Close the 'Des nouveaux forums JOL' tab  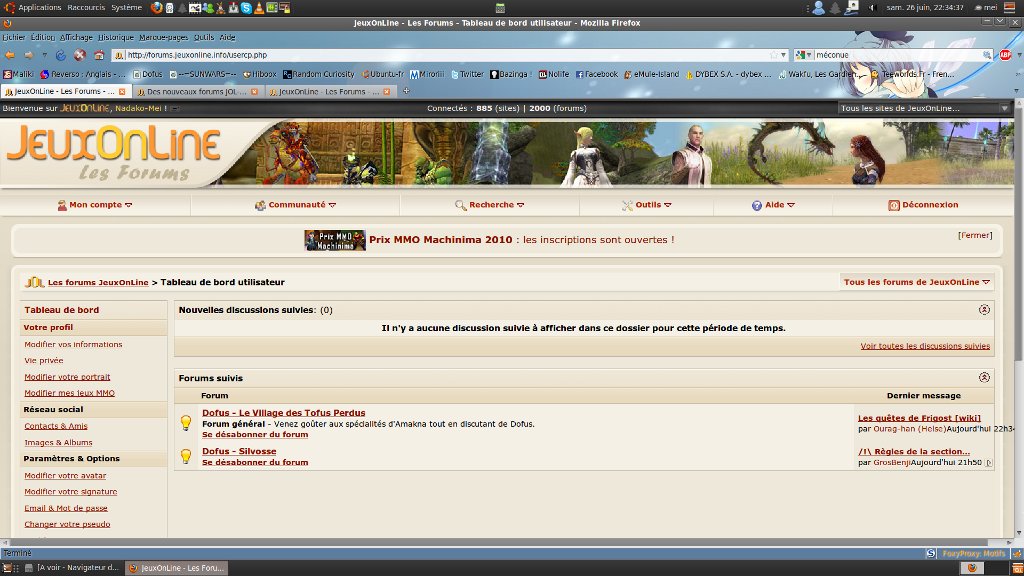pyautogui.click(x=255, y=91)
